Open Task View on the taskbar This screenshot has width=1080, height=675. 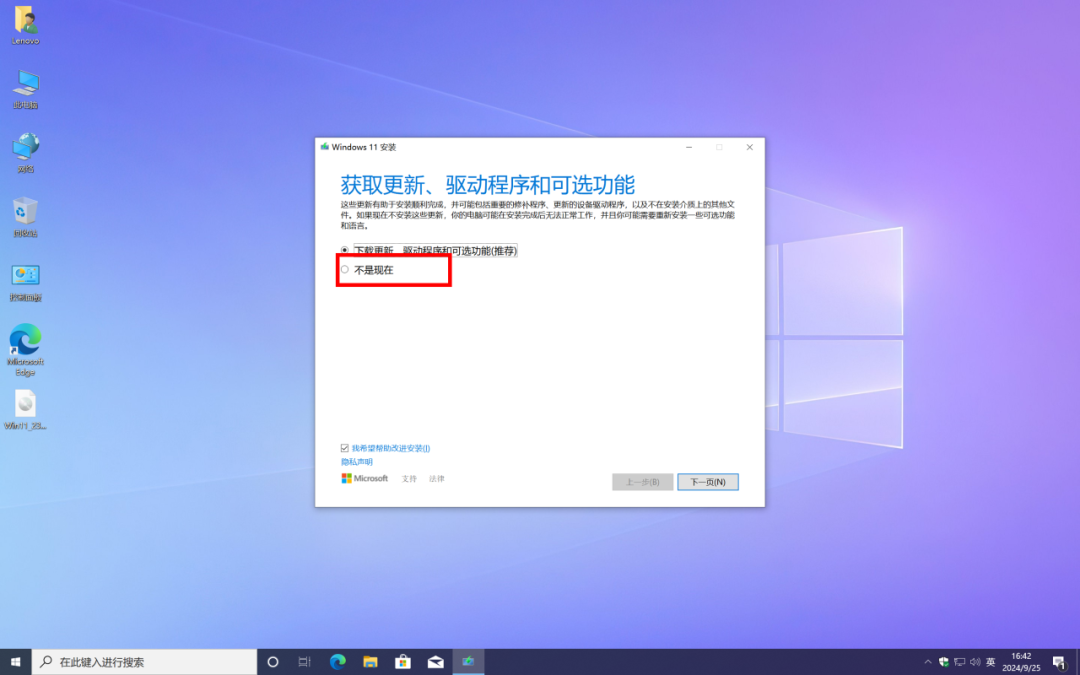point(304,662)
